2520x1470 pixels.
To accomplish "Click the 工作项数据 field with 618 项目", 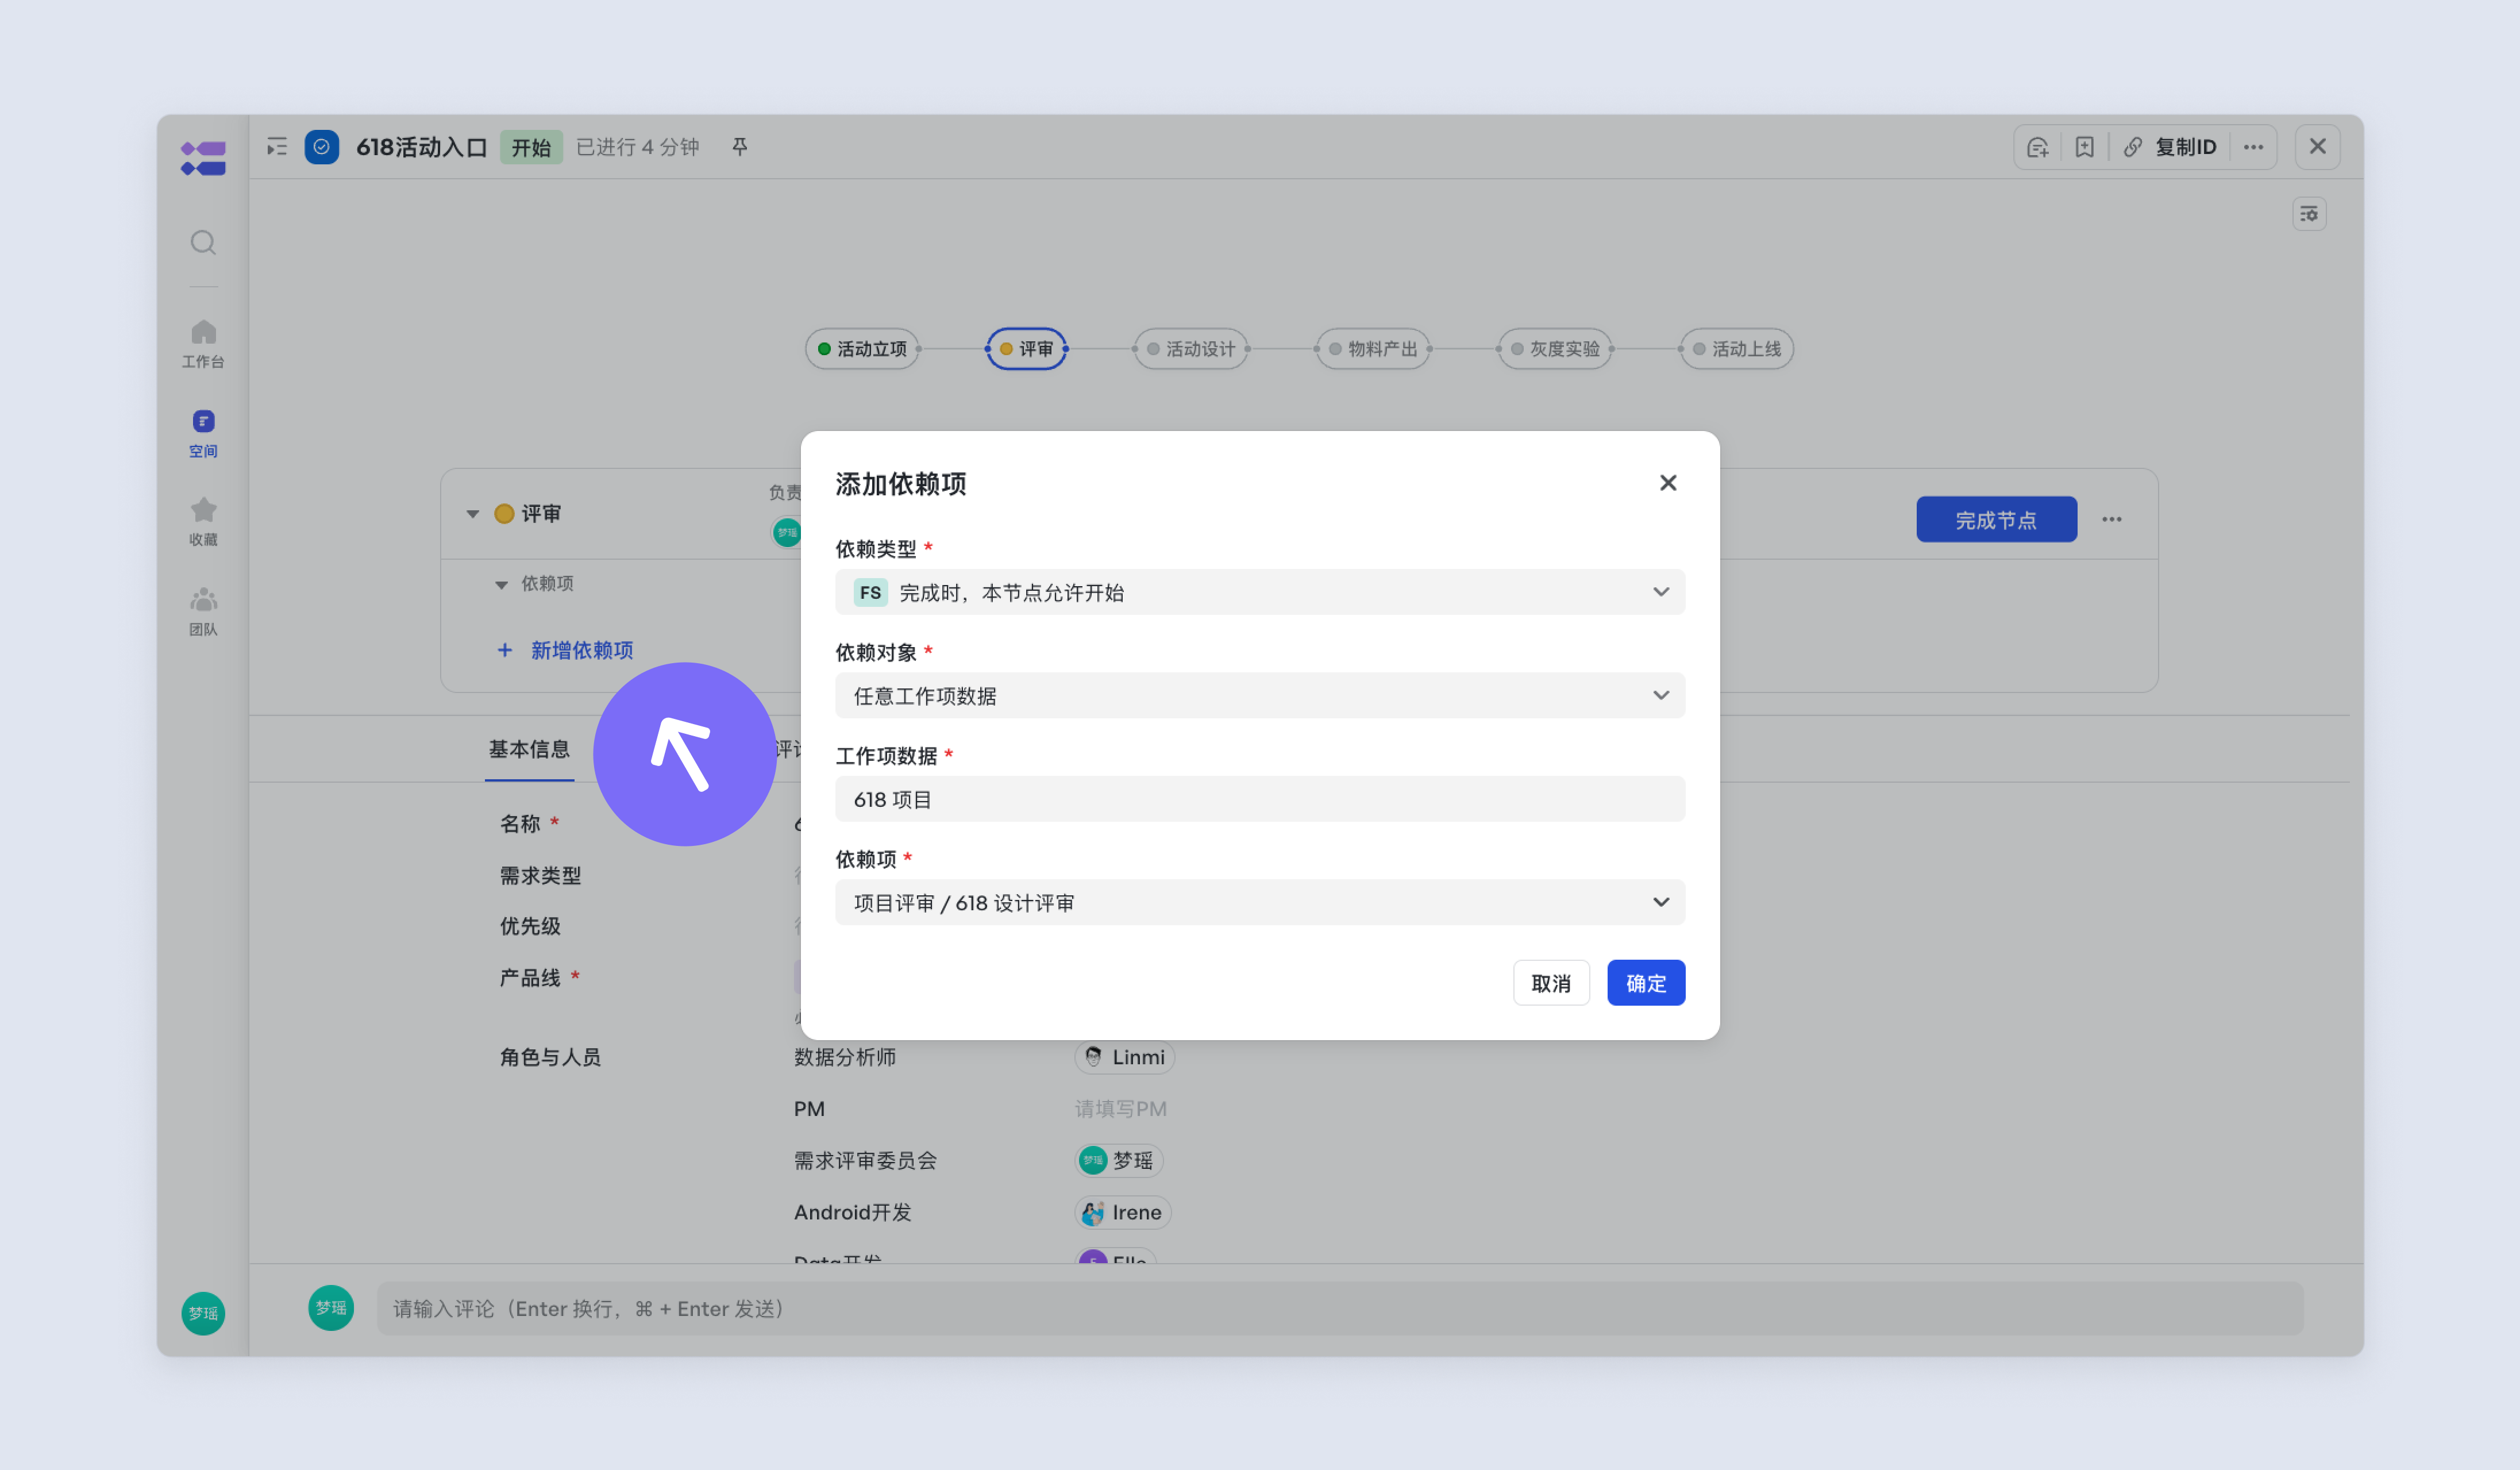I will (x=1260, y=799).
